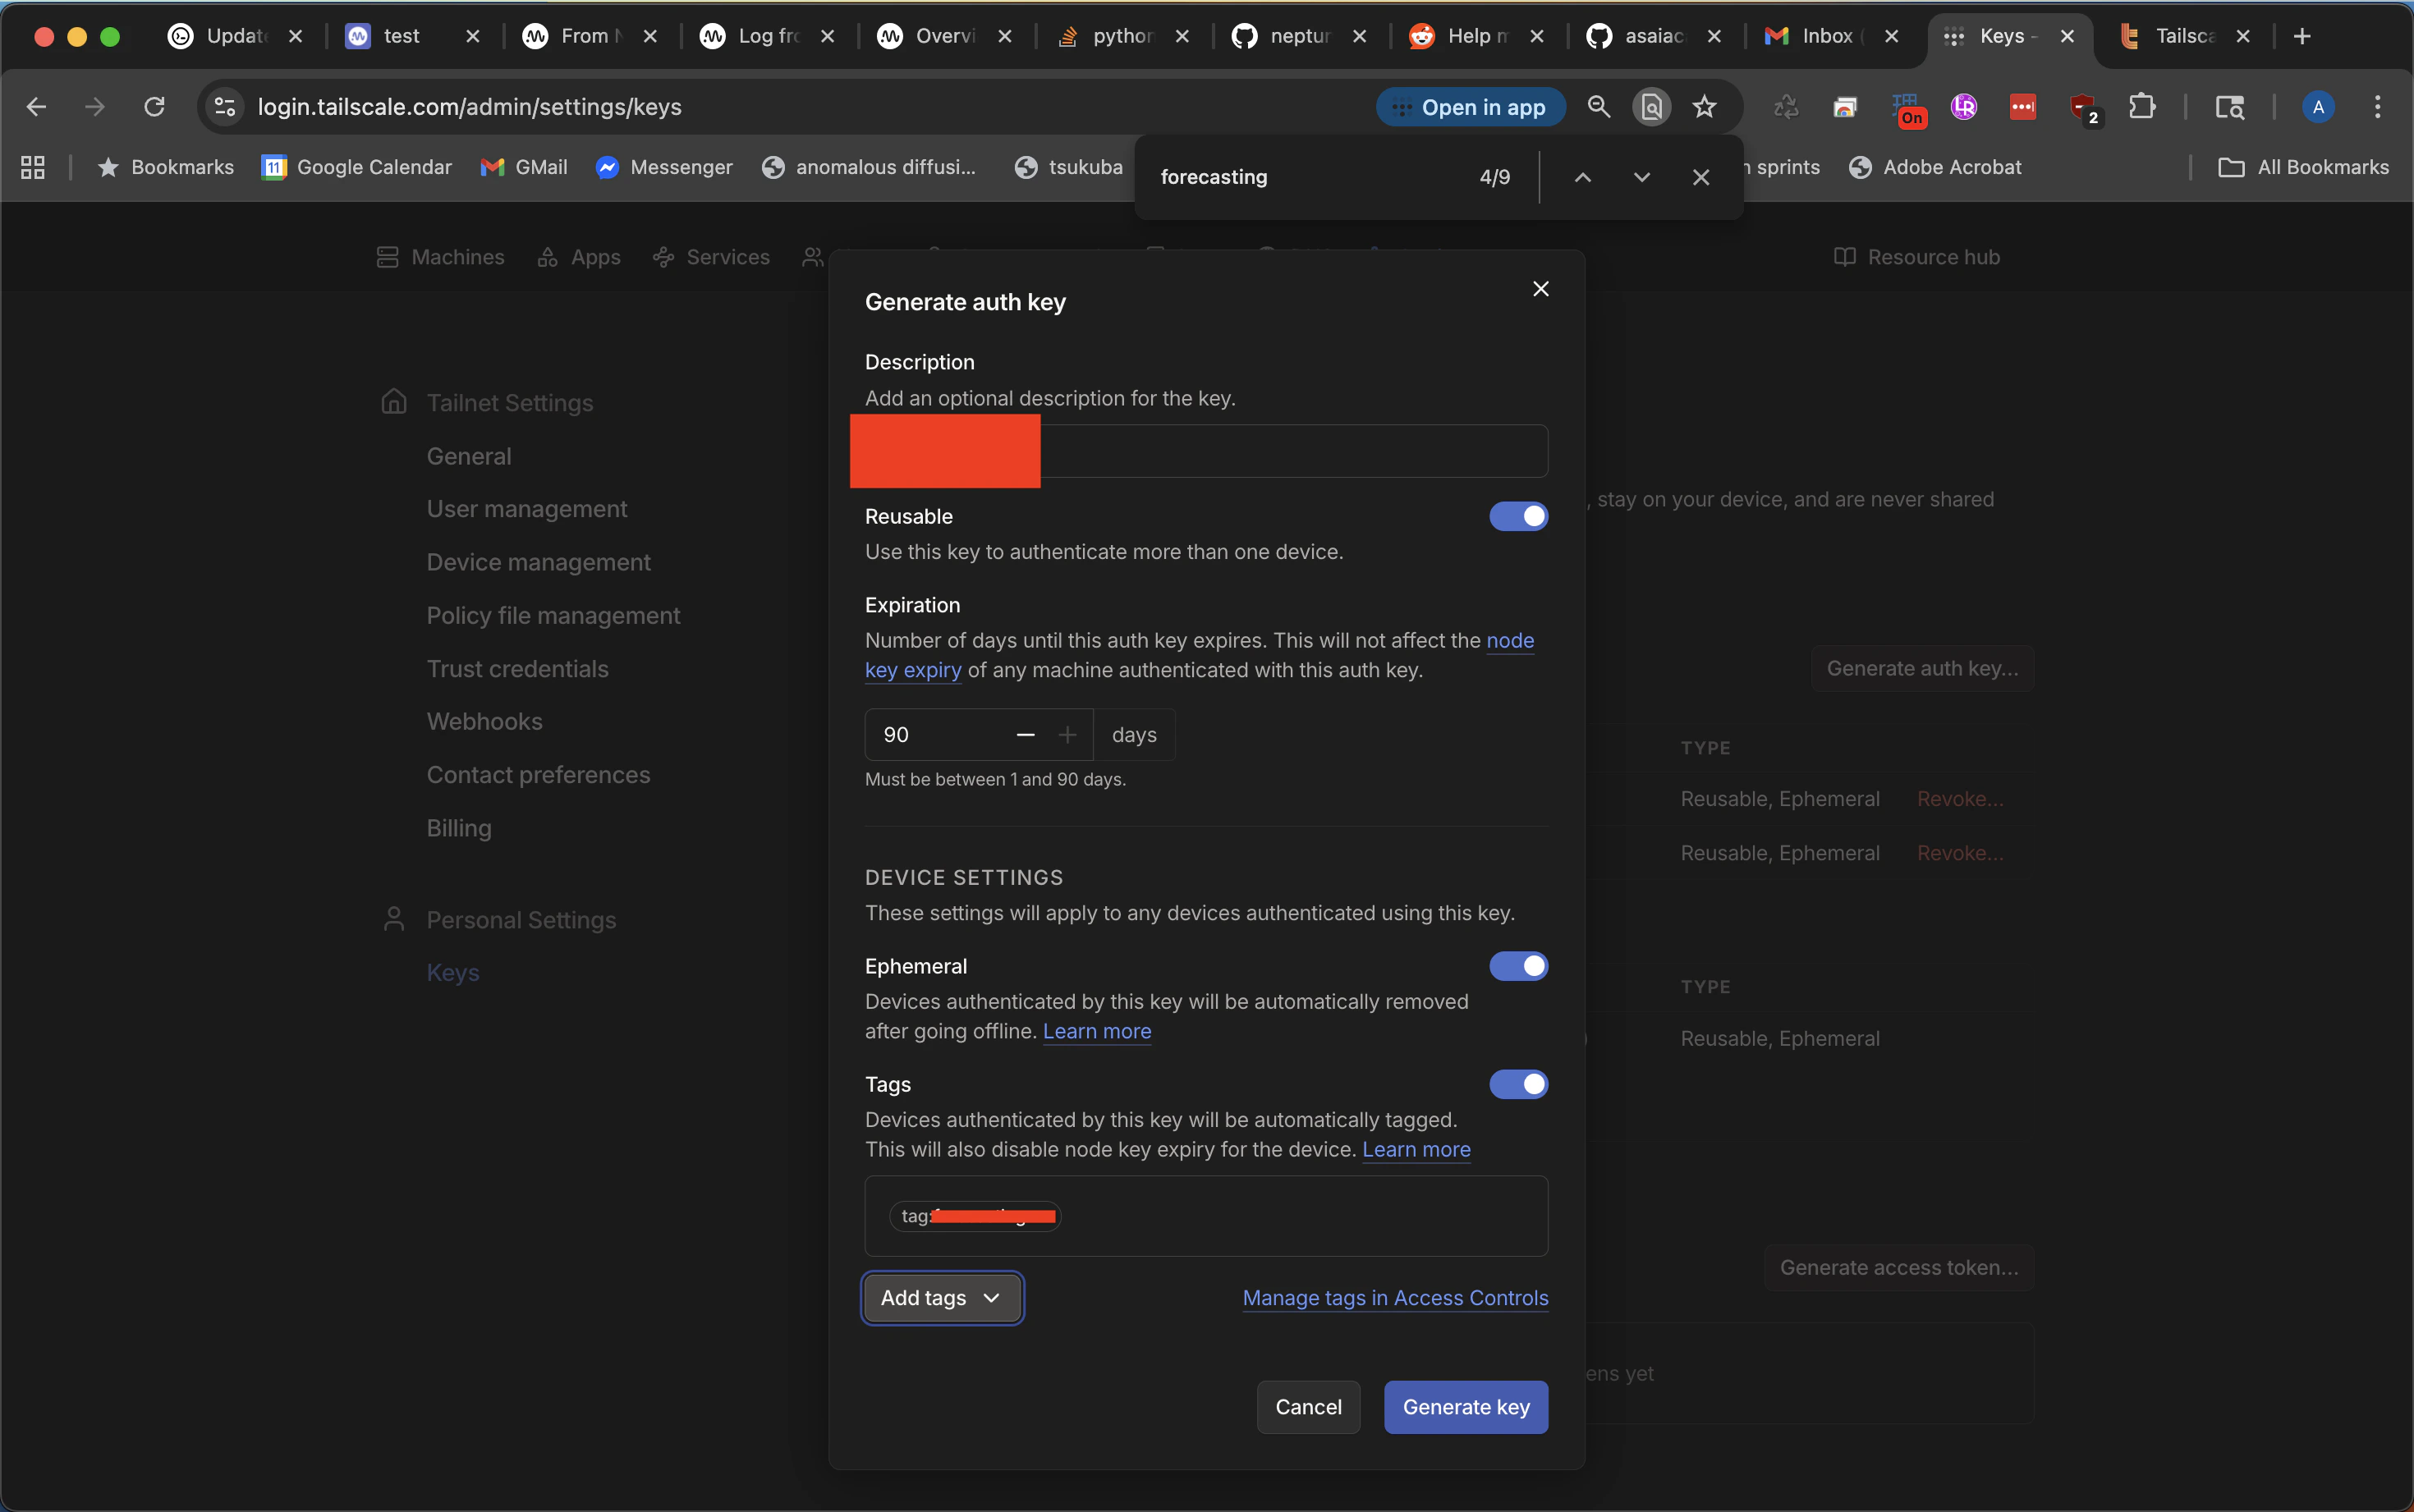The height and width of the screenshot is (1512, 2414).
Task: Bookmark this page with the star icon
Action: [1705, 107]
